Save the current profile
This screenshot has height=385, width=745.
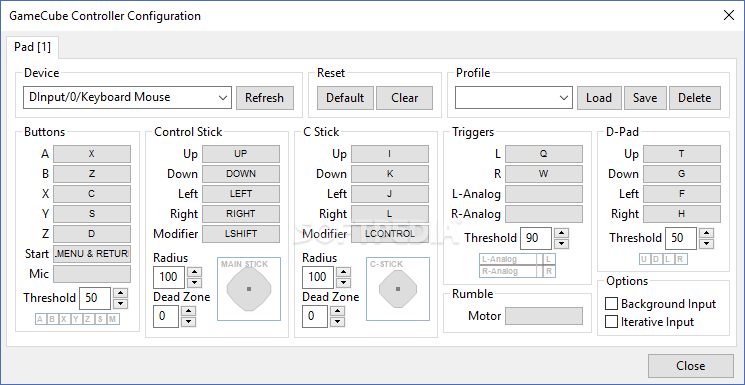click(x=645, y=98)
